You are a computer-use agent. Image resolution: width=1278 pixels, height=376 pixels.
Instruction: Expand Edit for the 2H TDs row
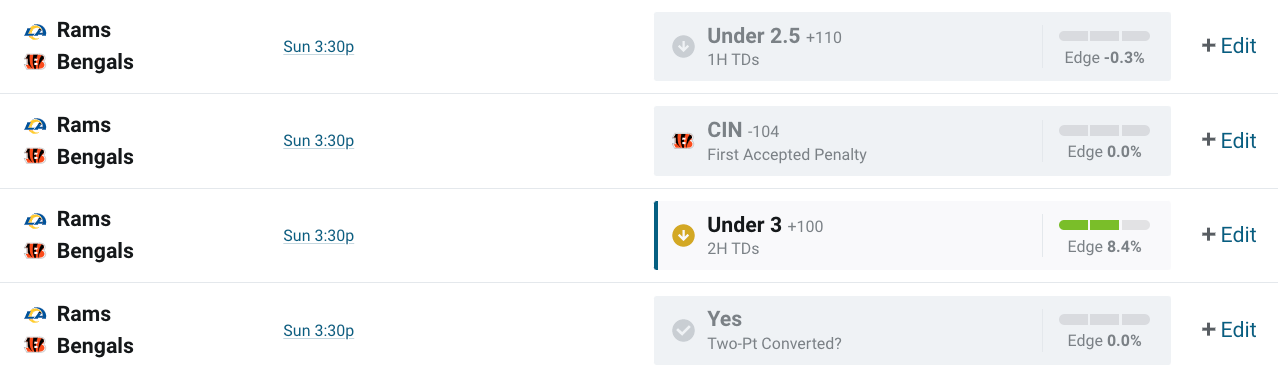tap(1229, 235)
